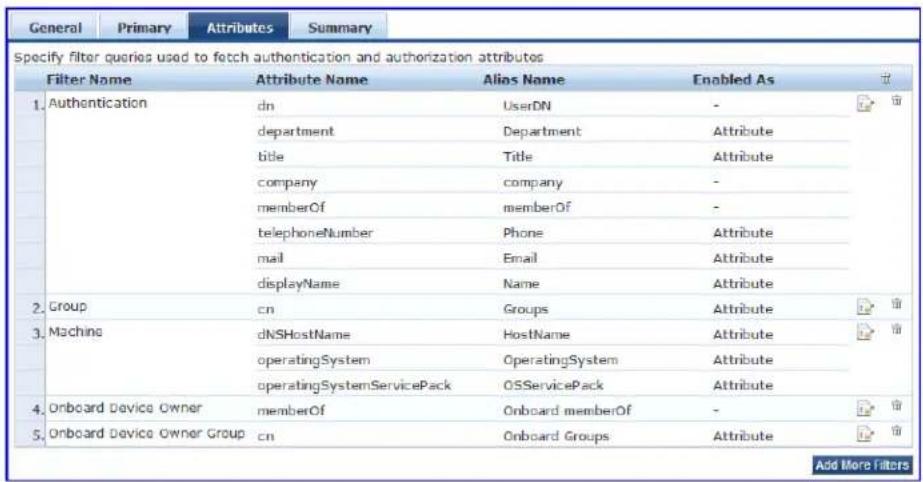Delete the Machine filter trash icon
The width and height of the screenshot is (923, 482).
point(896,329)
